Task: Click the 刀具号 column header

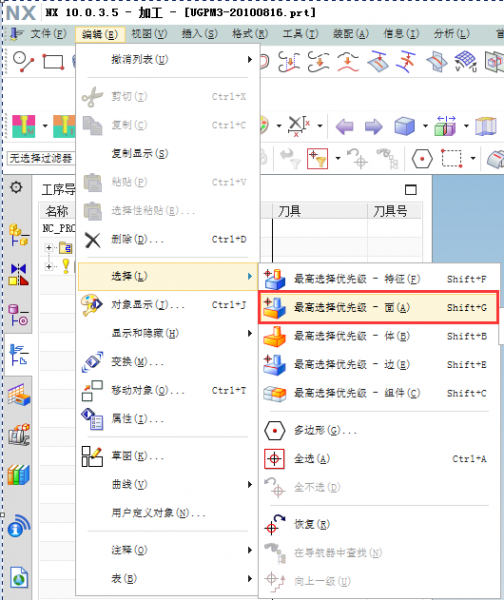Action: (395, 211)
